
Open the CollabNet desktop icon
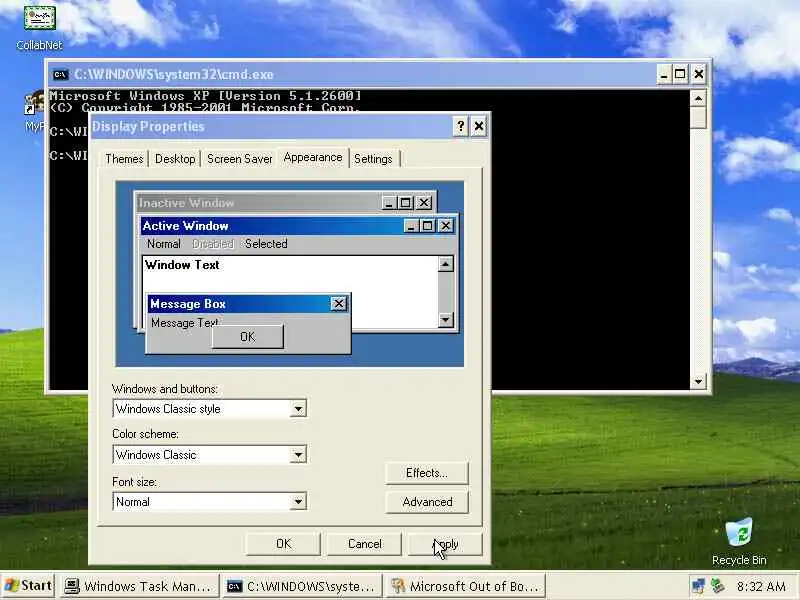(x=39, y=27)
